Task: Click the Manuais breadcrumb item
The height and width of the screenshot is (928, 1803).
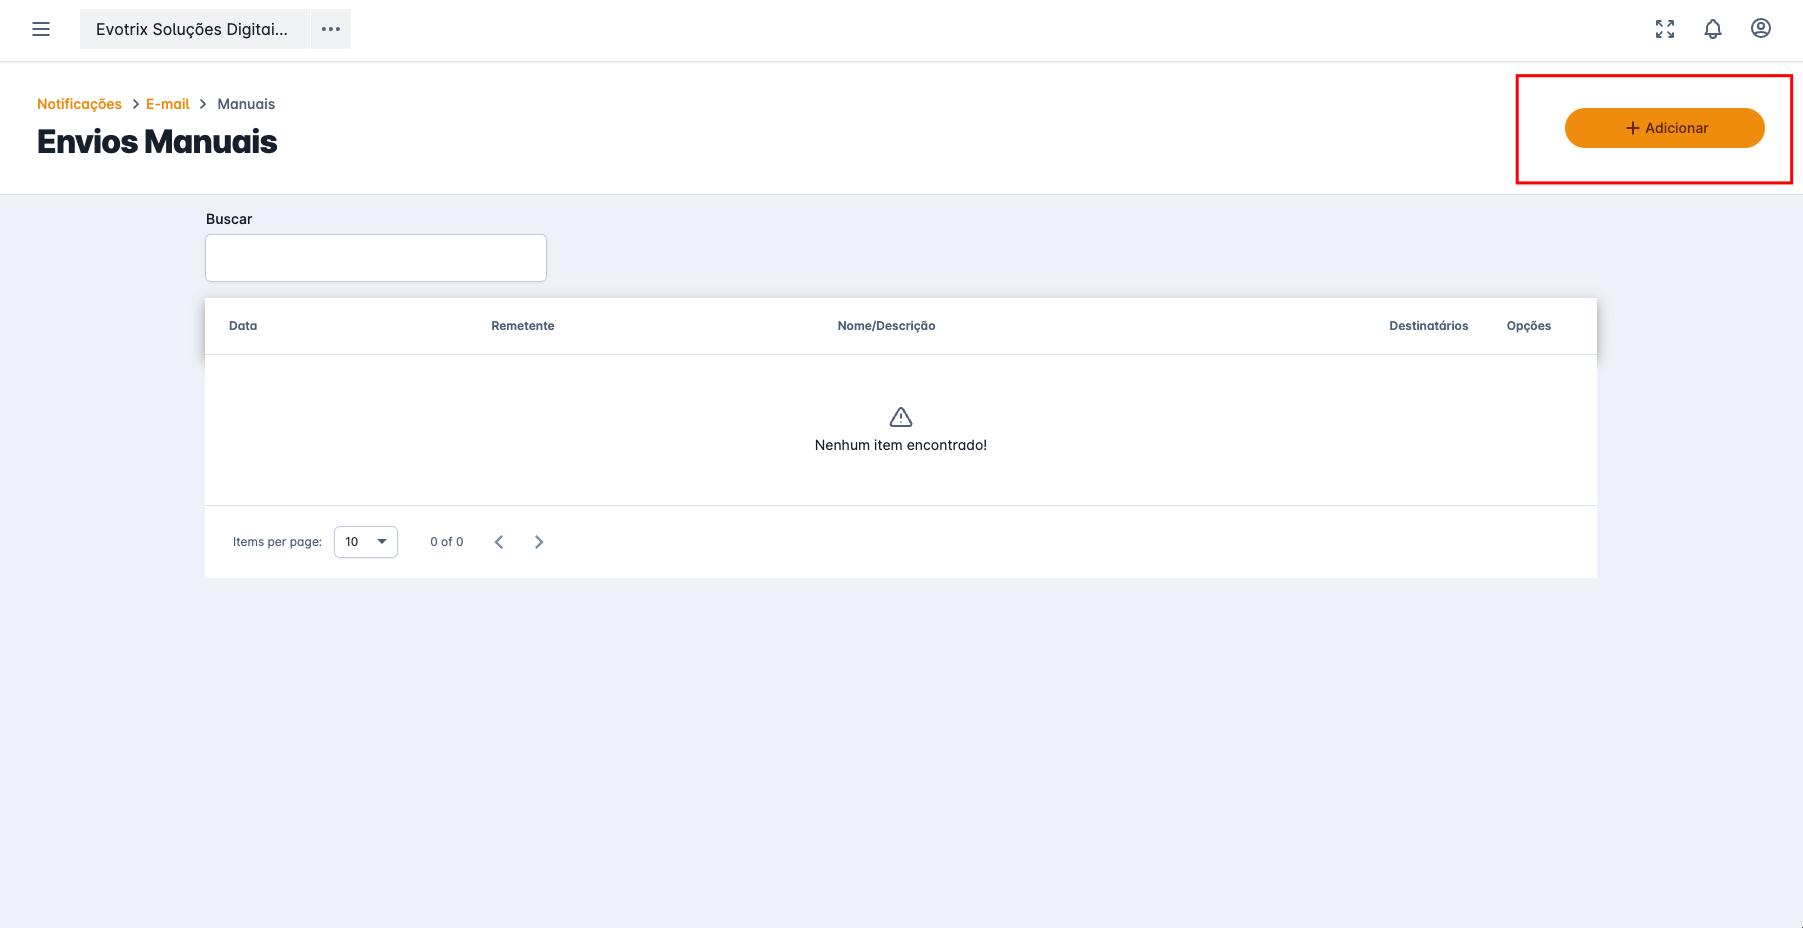Action: [246, 104]
